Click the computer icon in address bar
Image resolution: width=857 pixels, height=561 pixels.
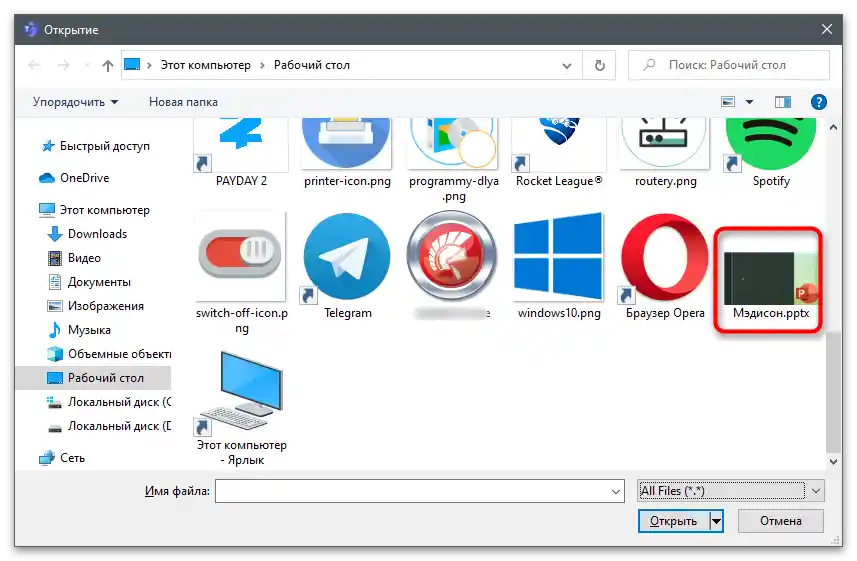click(x=132, y=65)
